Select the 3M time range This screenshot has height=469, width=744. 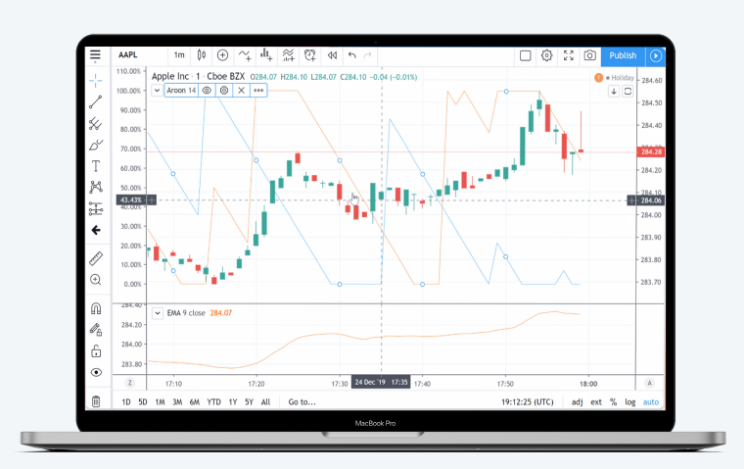(177, 402)
